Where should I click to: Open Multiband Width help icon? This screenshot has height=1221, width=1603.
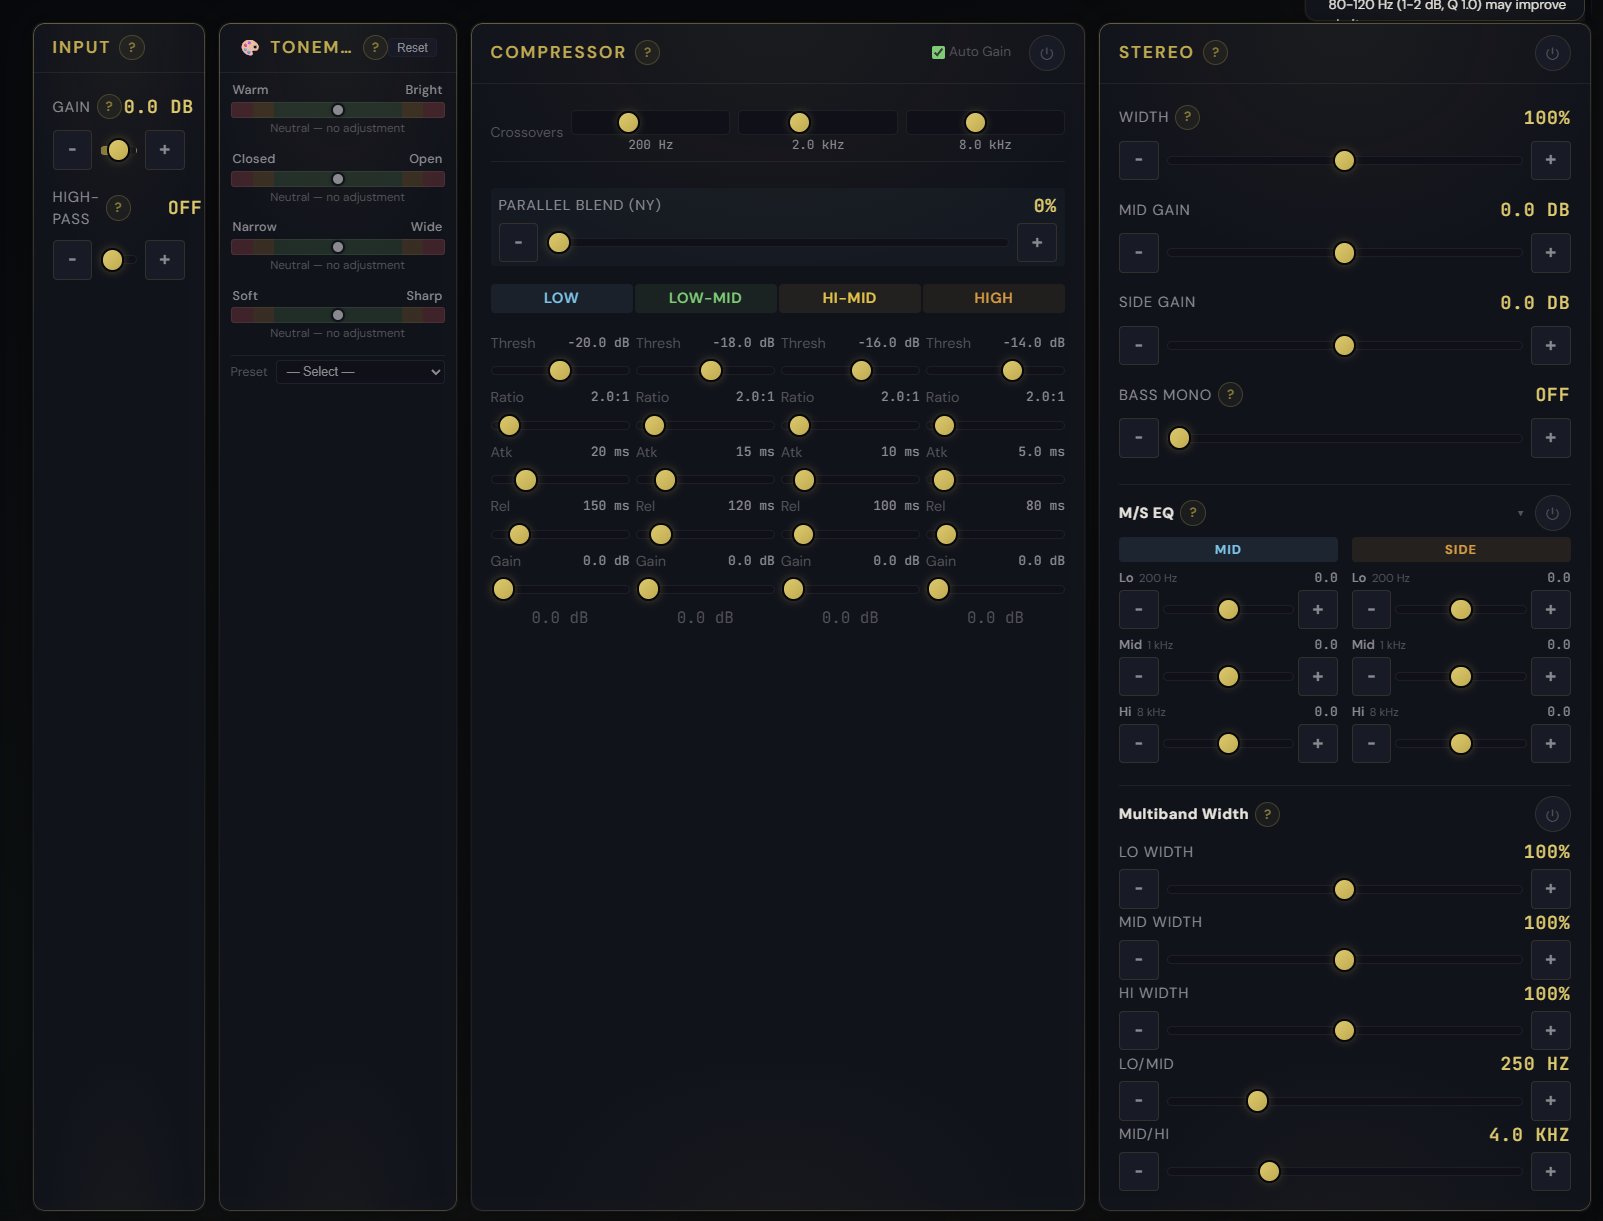tap(1267, 814)
